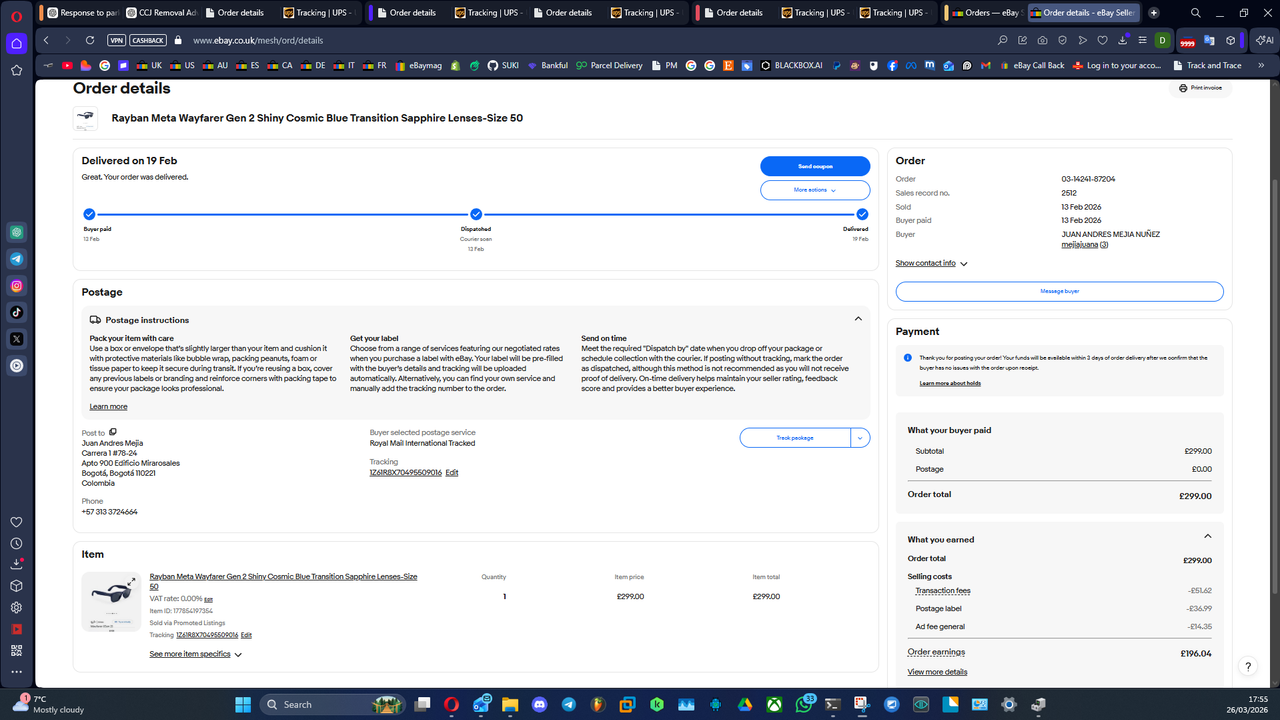Click Learn more about holds

[950, 384]
